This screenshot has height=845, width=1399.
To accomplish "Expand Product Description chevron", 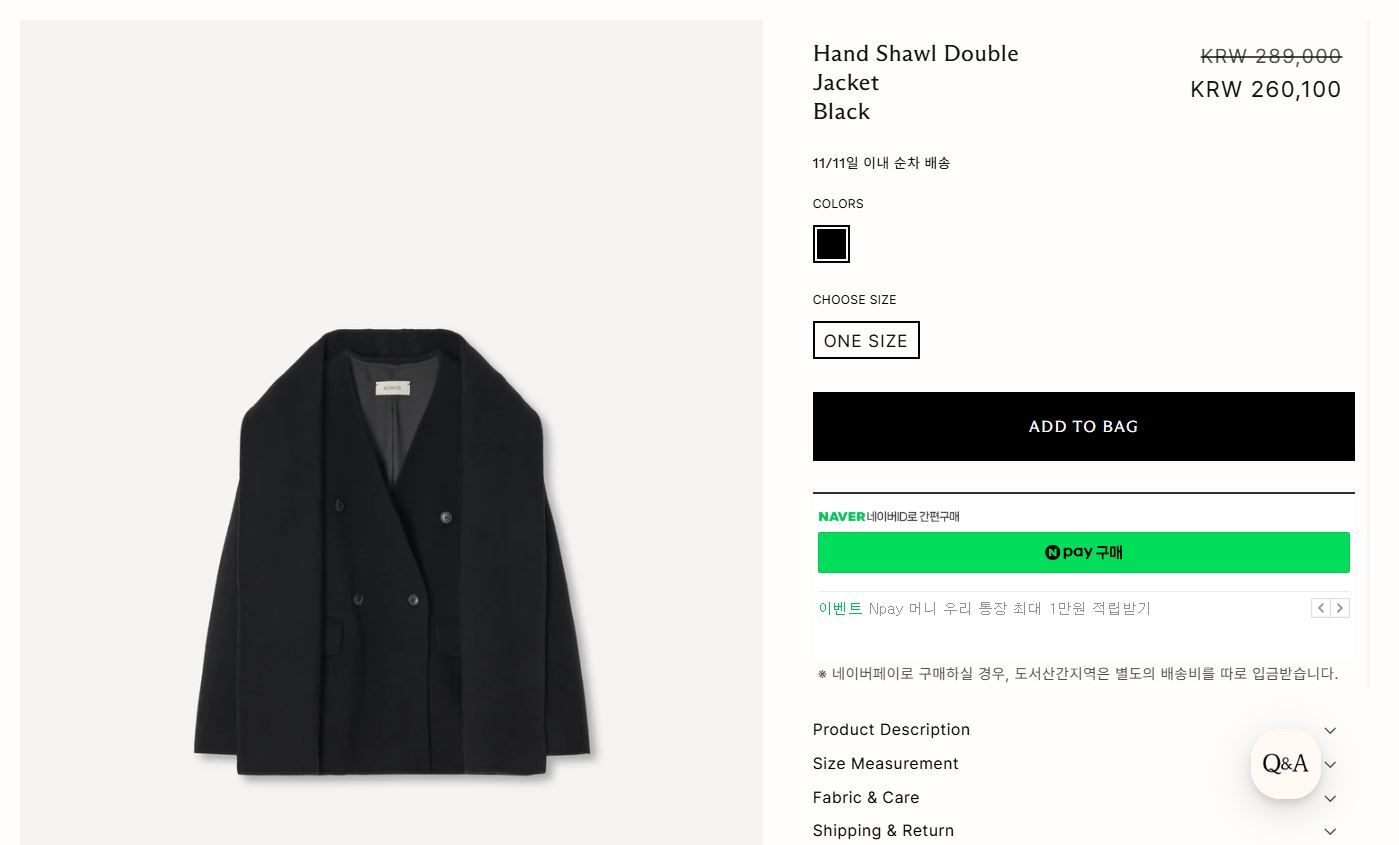I will click(1330, 731).
